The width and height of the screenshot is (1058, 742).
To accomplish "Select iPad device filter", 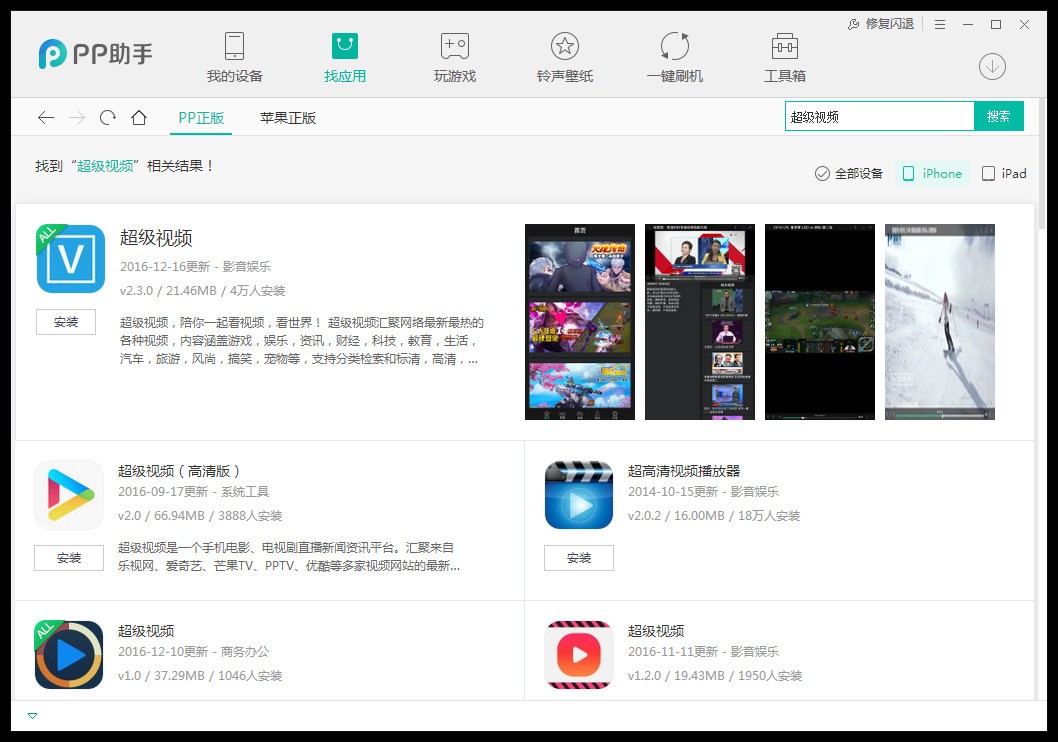I will click(1004, 173).
